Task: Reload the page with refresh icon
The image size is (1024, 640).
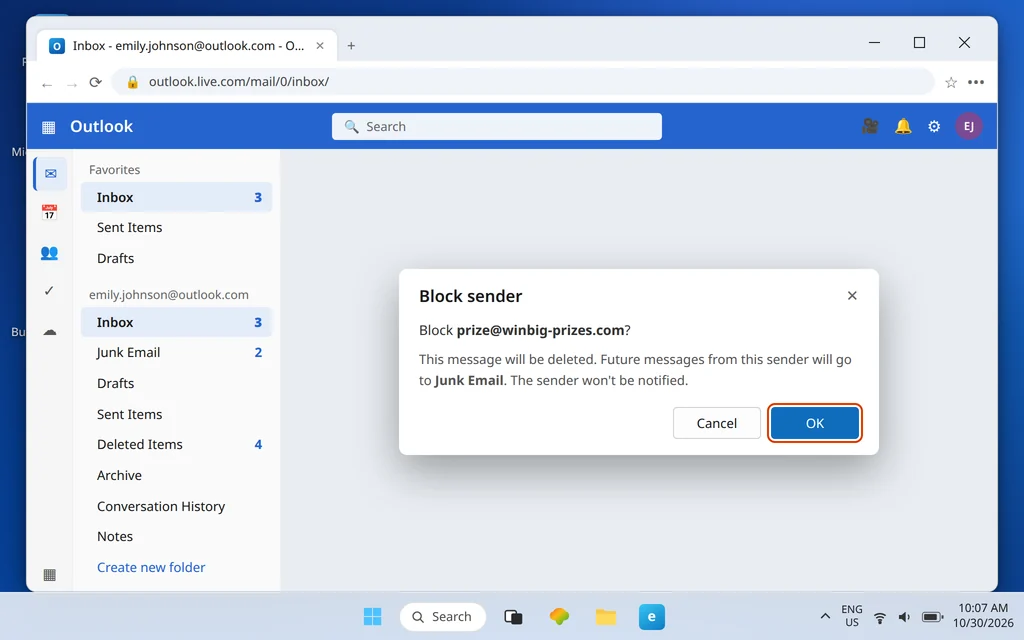Action: 95,82
